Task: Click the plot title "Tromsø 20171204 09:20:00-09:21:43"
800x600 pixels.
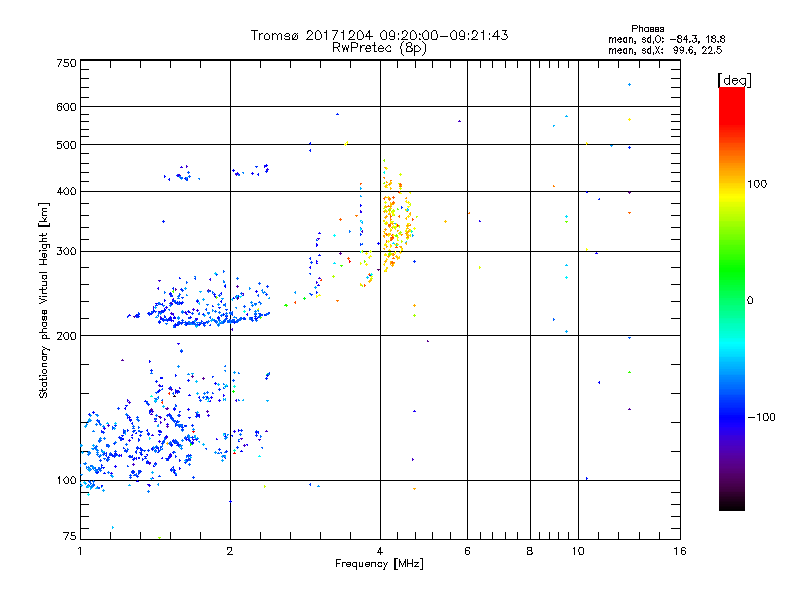Action: point(379,35)
